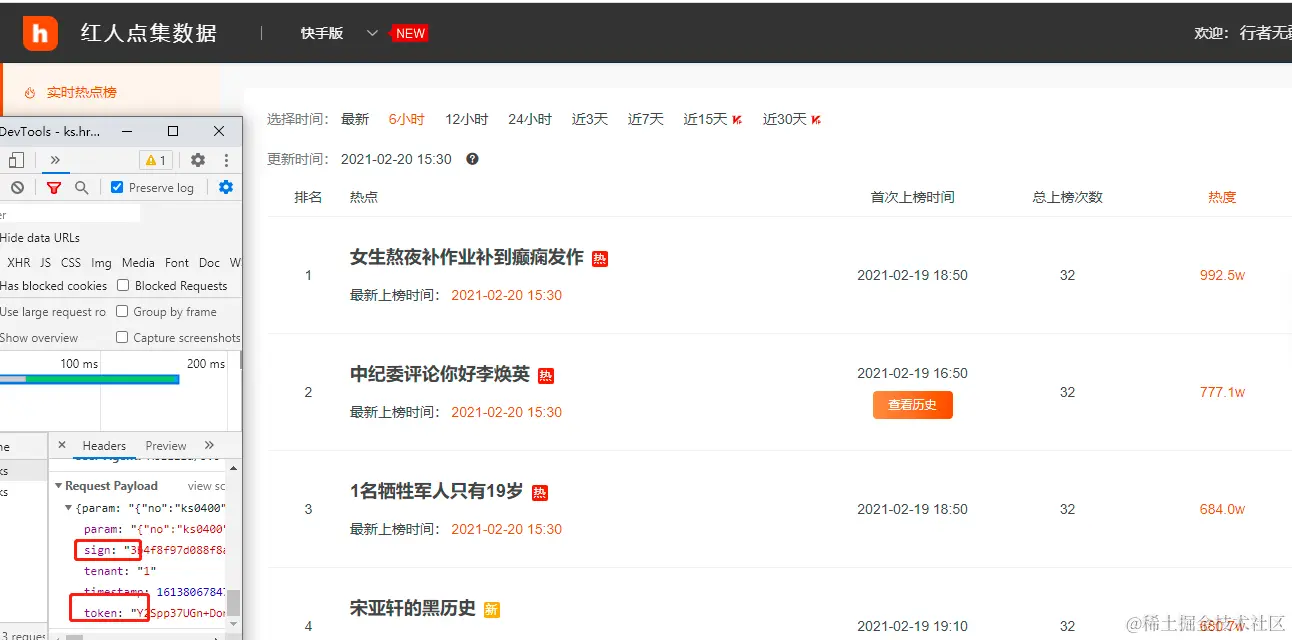This screenshot has width=1292, height=640.
Task: Enable the Group by frame checkbox
Action: (x=120, y=311)
